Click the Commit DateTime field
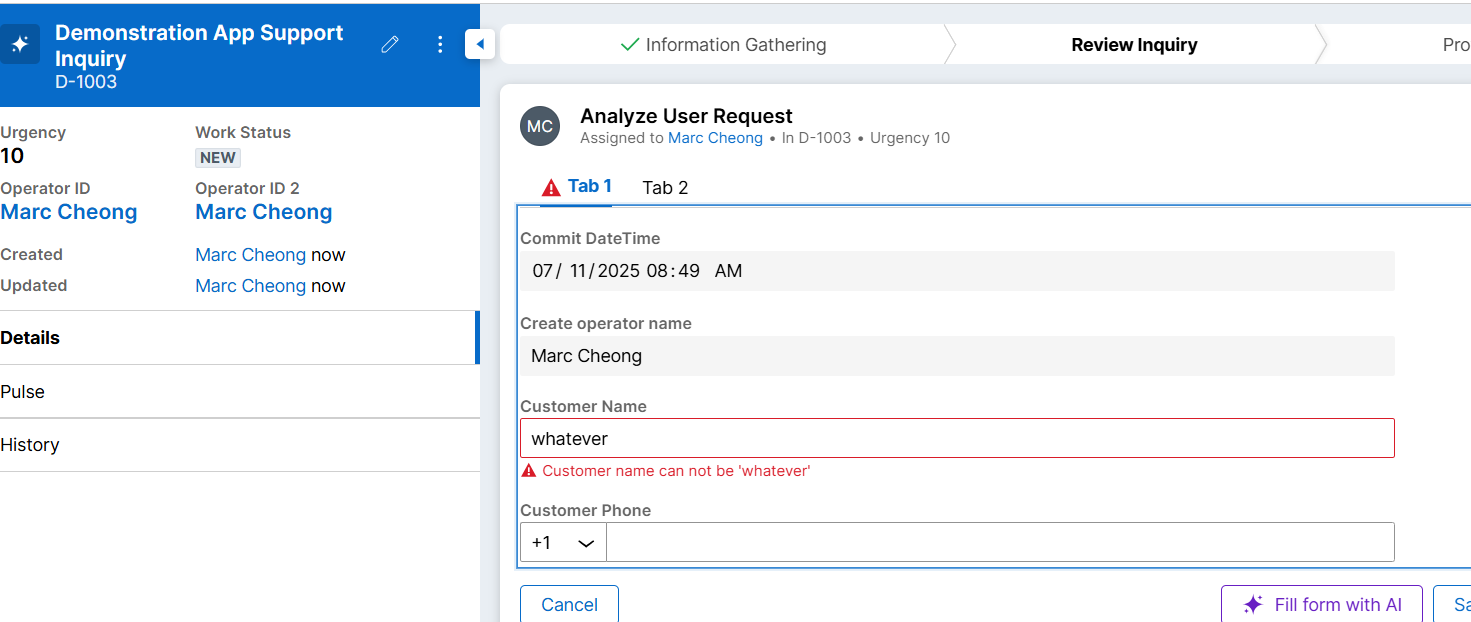This screenshot has height=622, width=1471. point(957,271)
